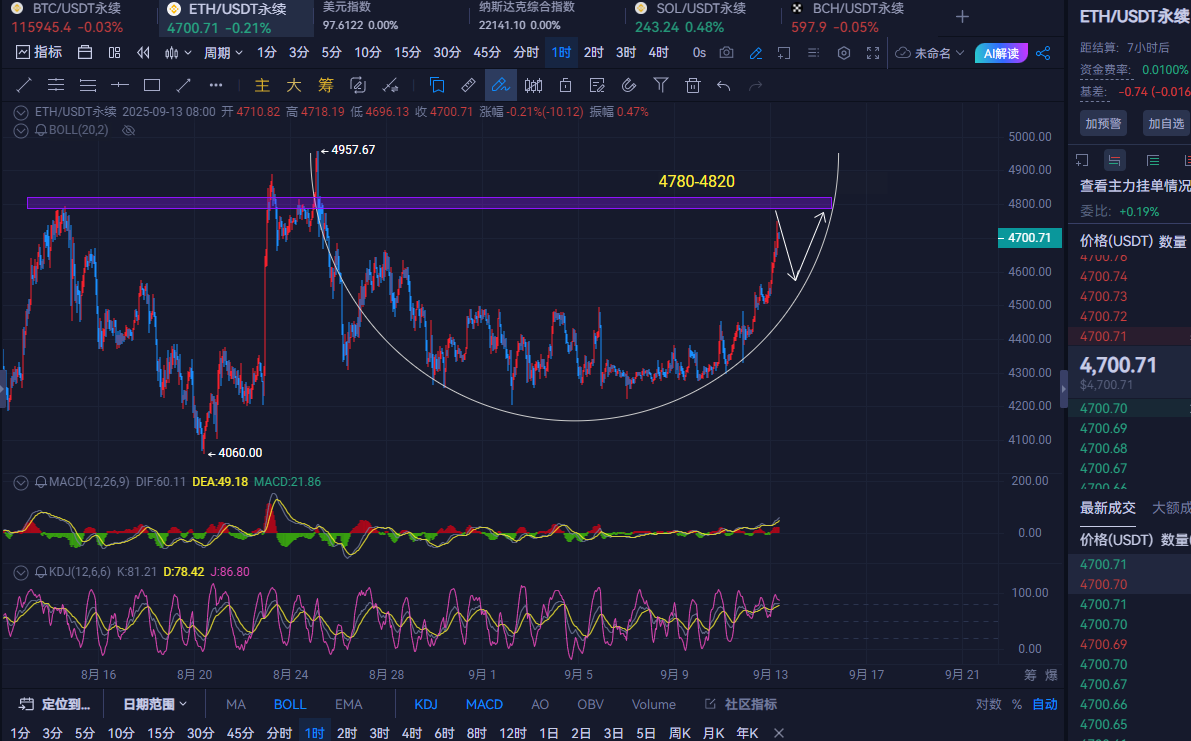Viewport: 1191px width, 741px height.
Task: Toggle the Volume indicator in bottom bar
Action: click(x=654, y=705)
